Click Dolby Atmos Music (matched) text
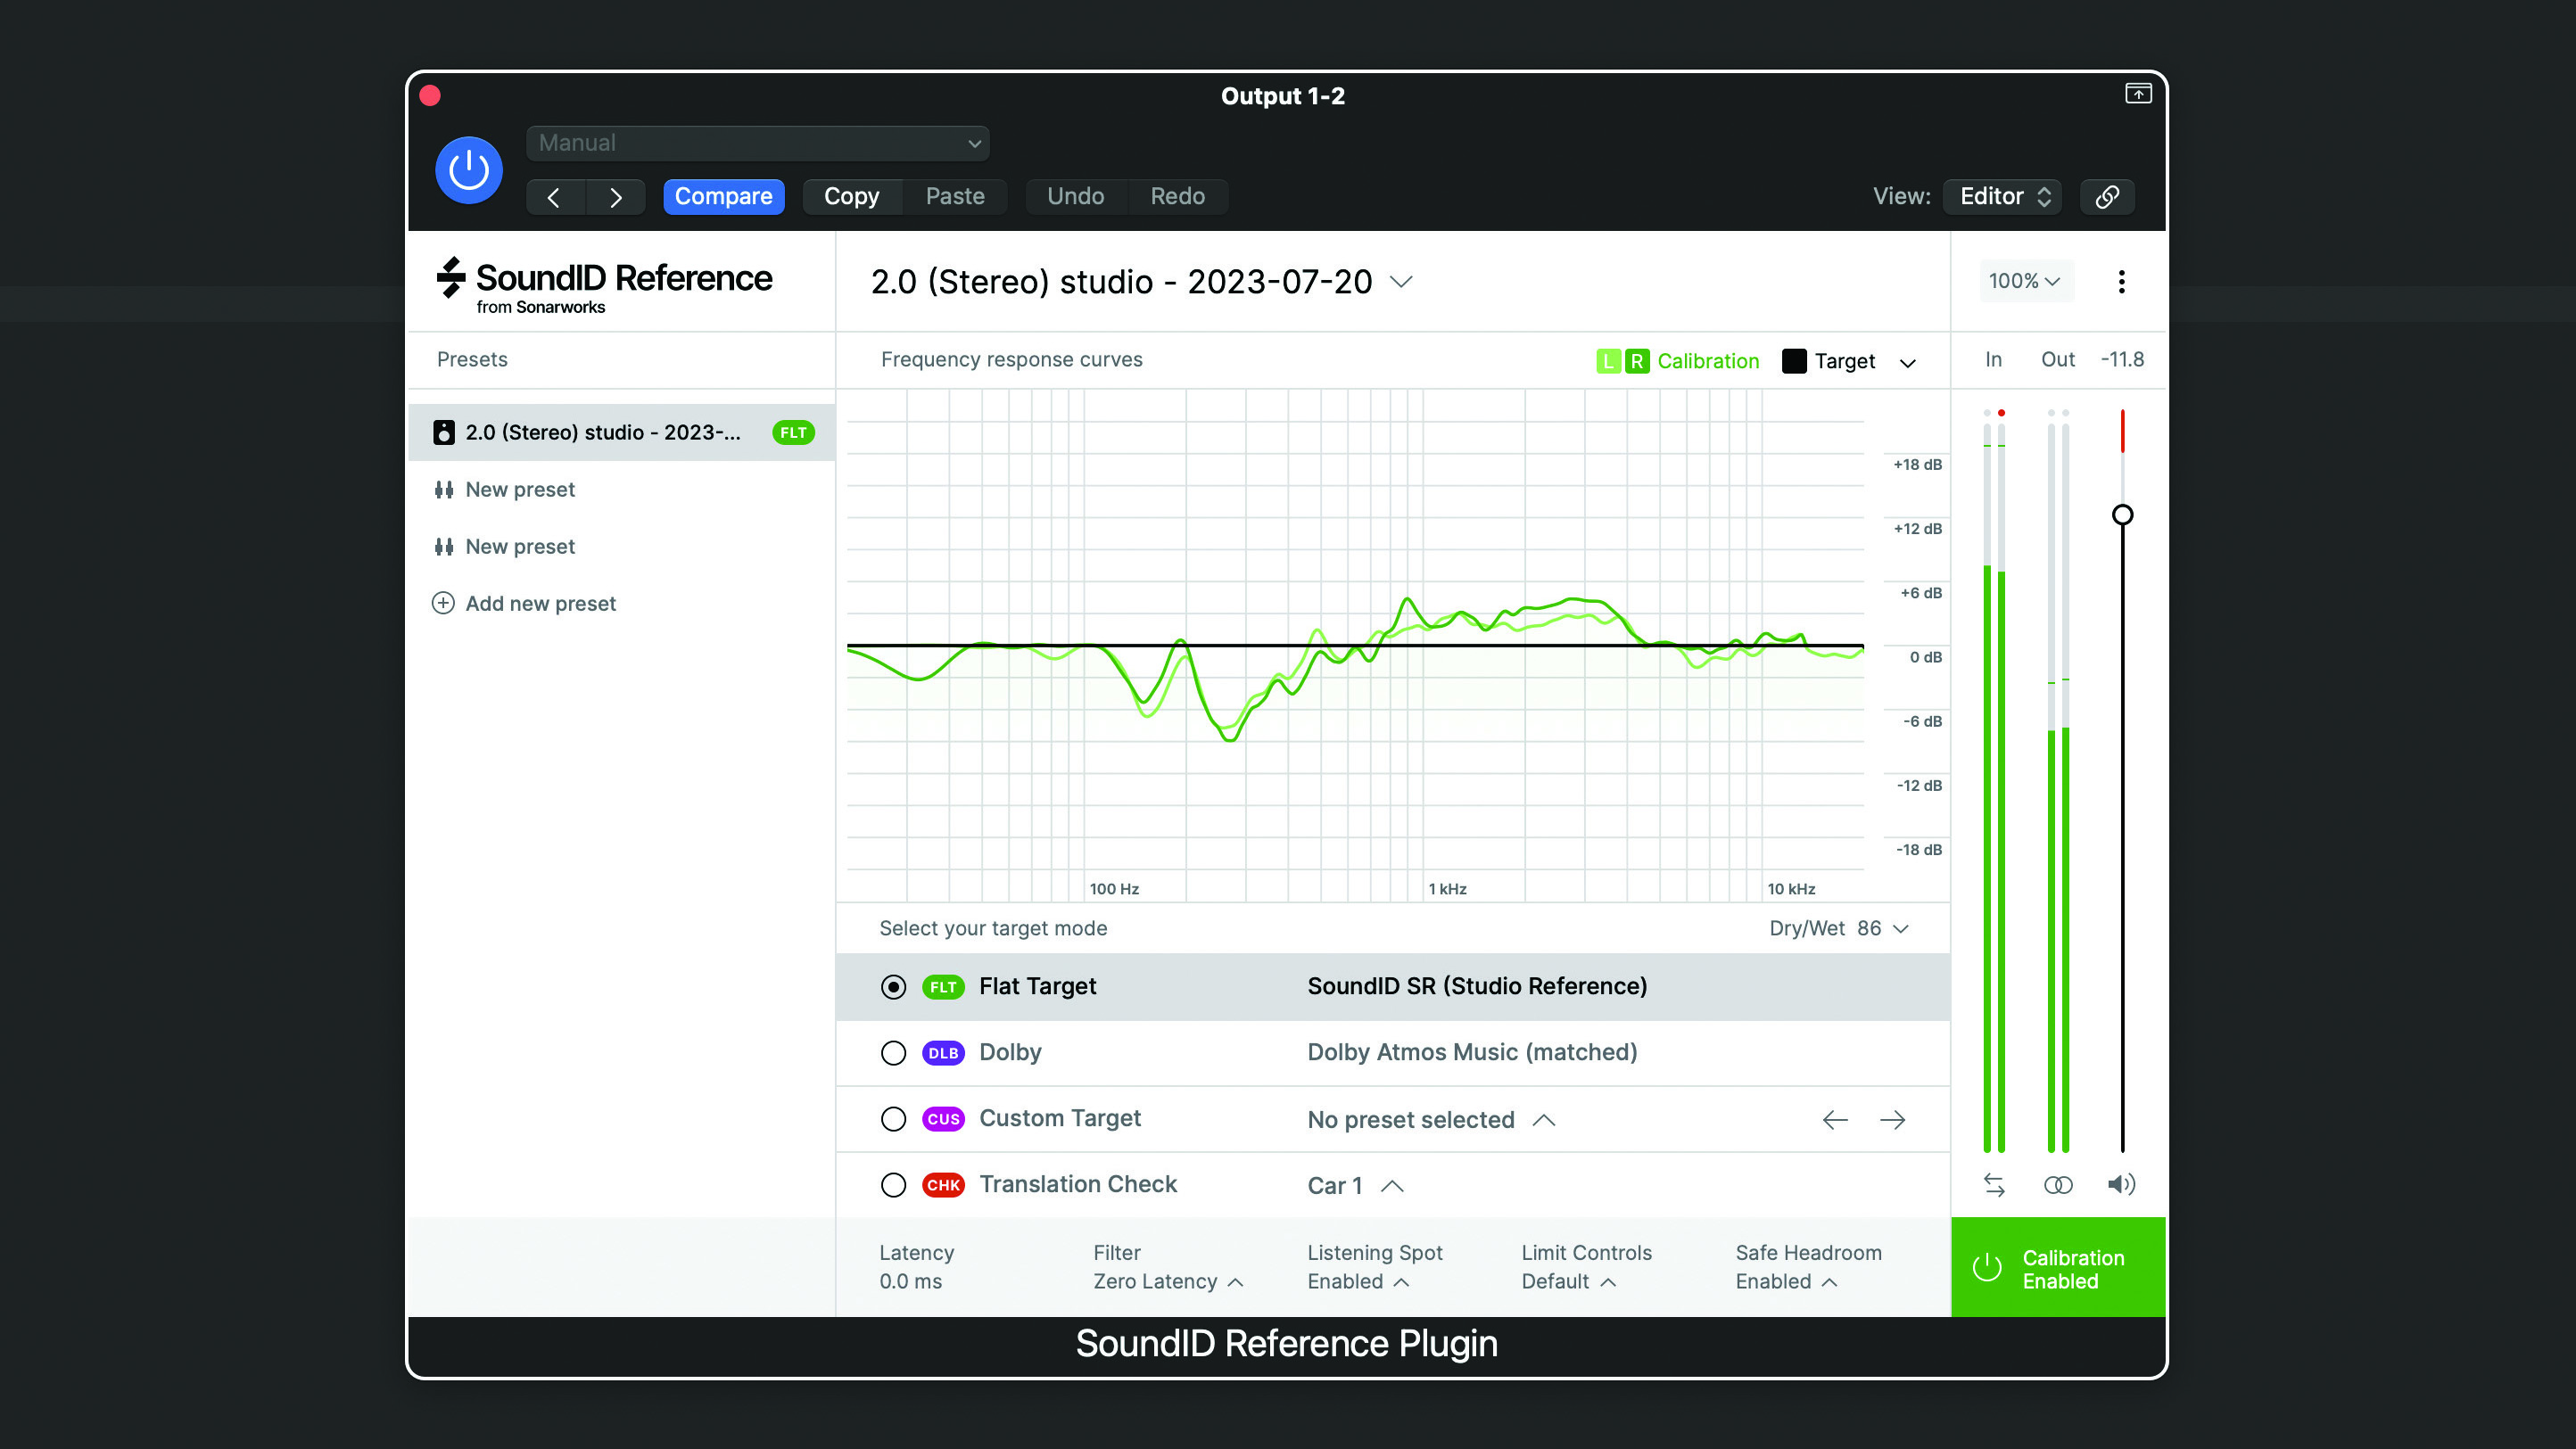The width and height of the screenshot is (2576, 1449). click(1472, 1052)
